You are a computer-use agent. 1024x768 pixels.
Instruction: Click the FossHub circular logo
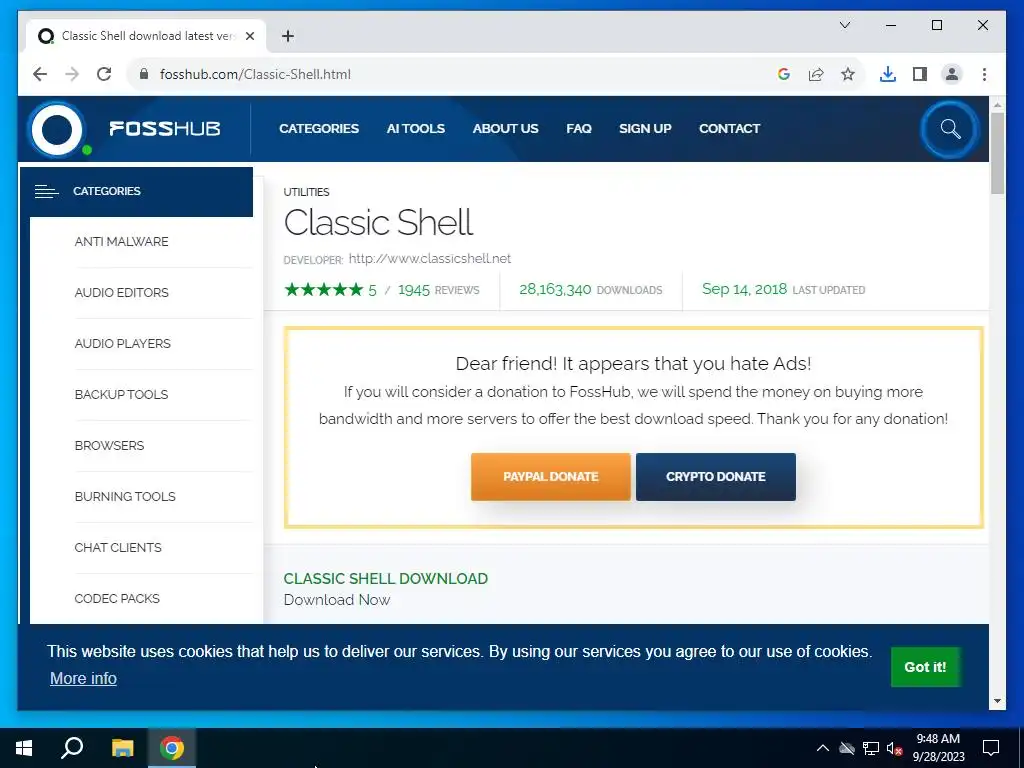(x=57, y=129)
